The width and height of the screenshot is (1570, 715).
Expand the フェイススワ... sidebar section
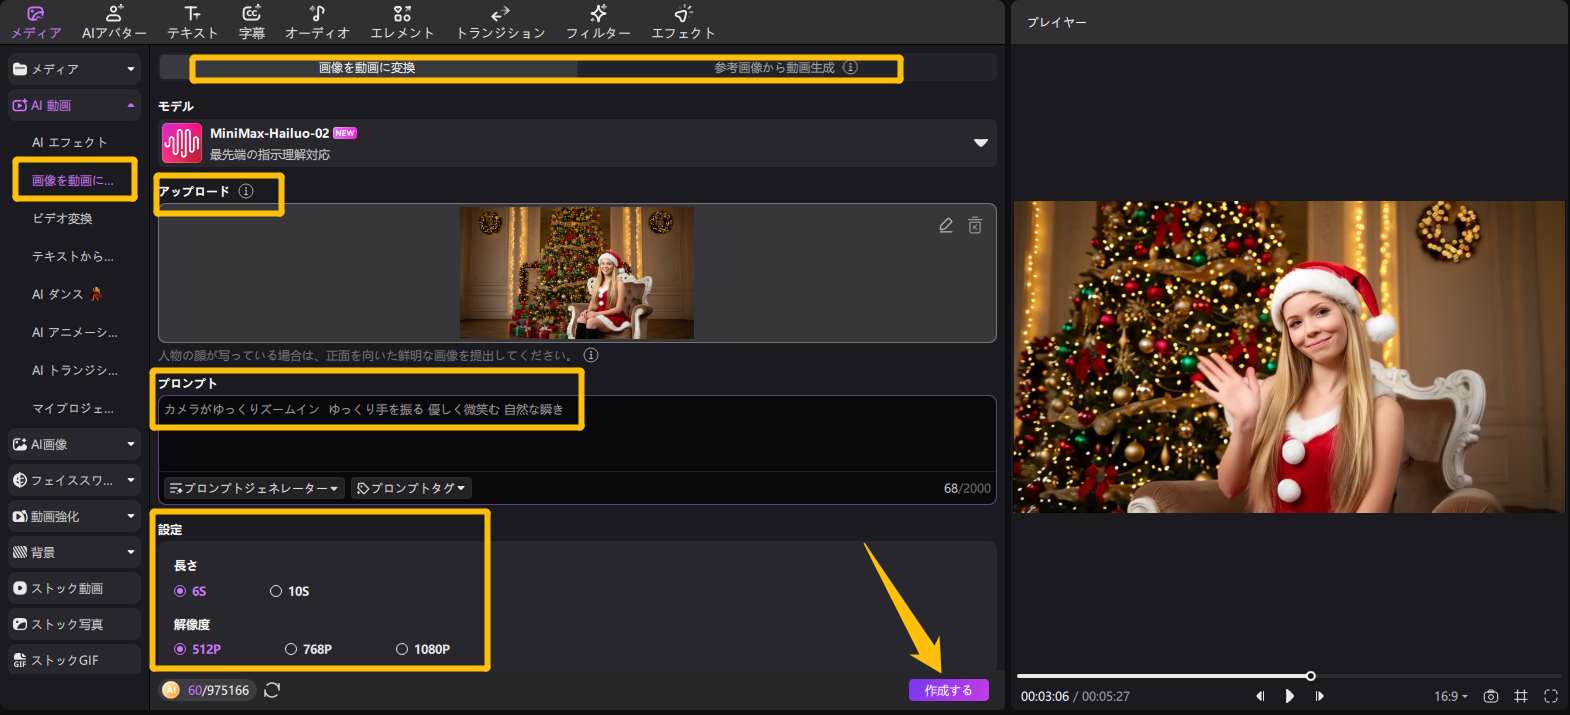point(74,480)
